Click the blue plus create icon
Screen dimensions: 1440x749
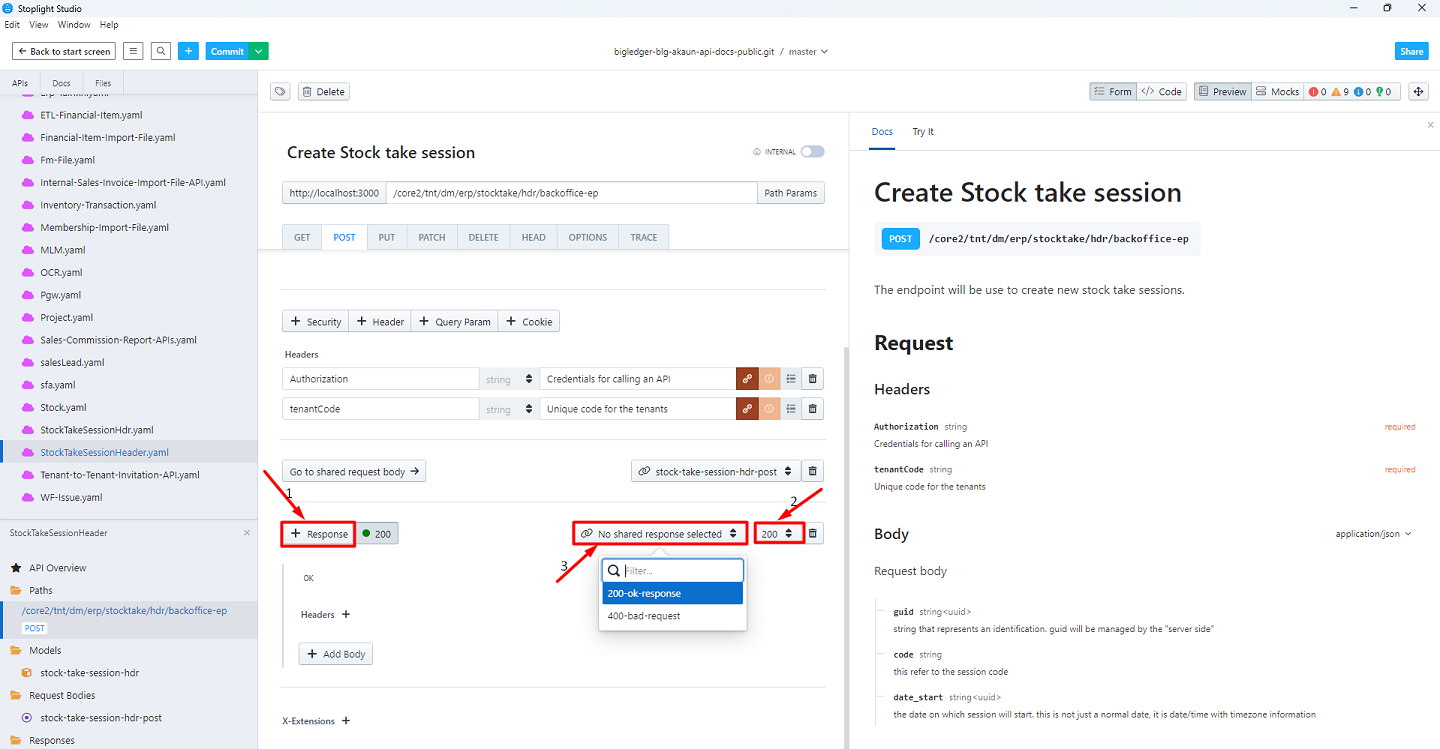(x=188, y=51)
